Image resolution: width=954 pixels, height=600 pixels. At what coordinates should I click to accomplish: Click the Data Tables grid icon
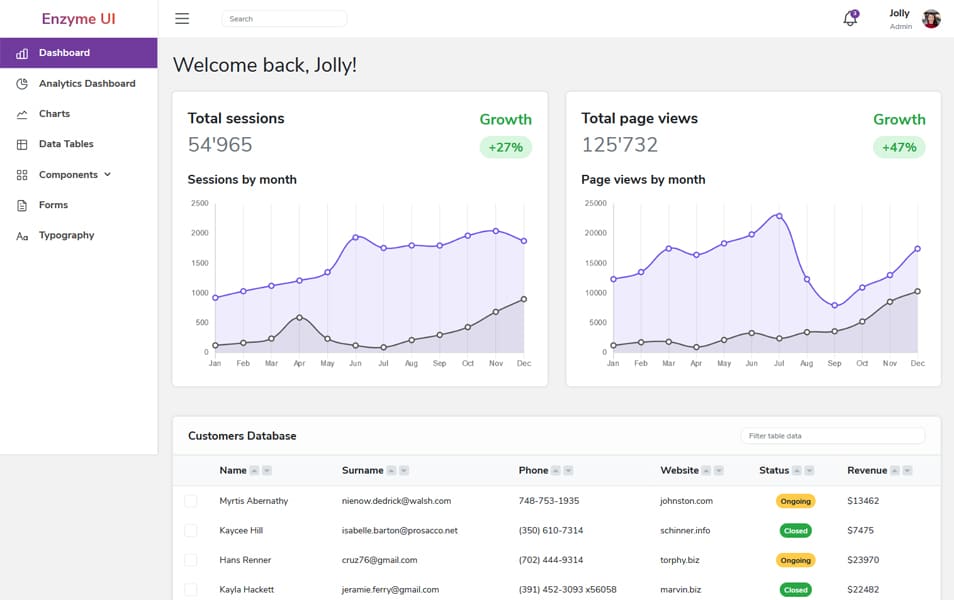(x=22, y=145)
